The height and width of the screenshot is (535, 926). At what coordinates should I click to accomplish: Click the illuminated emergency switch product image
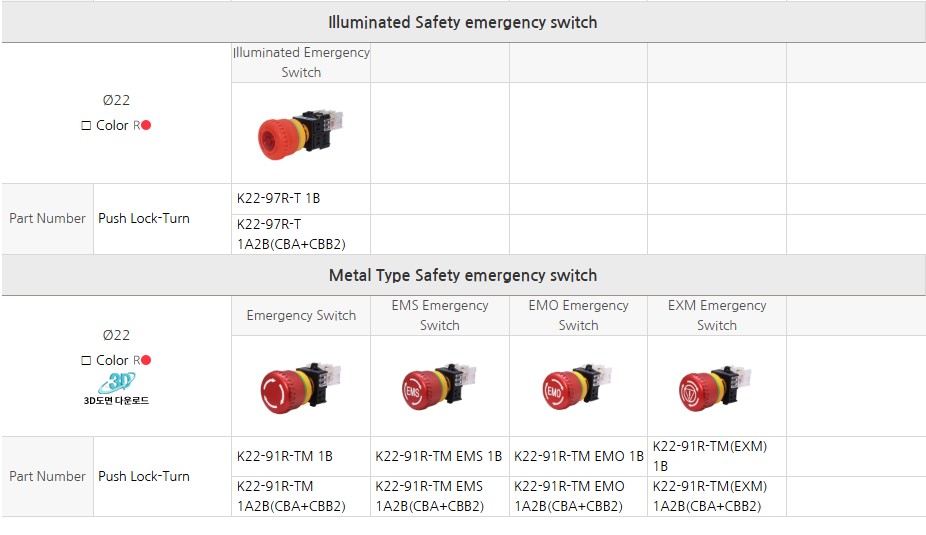point(300,135)
